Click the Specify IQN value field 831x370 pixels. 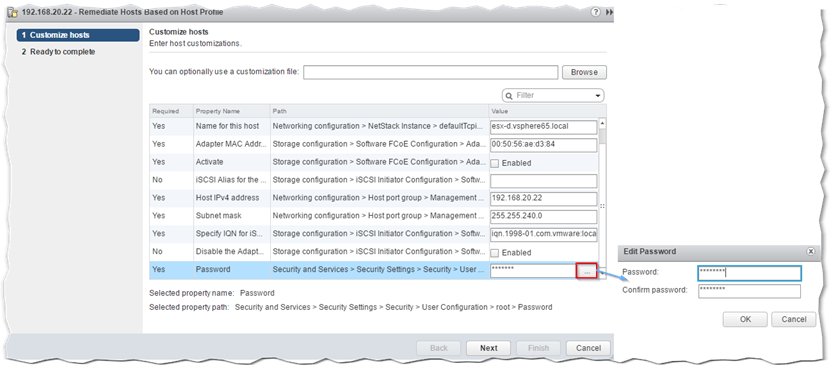(x=544, y=234)
